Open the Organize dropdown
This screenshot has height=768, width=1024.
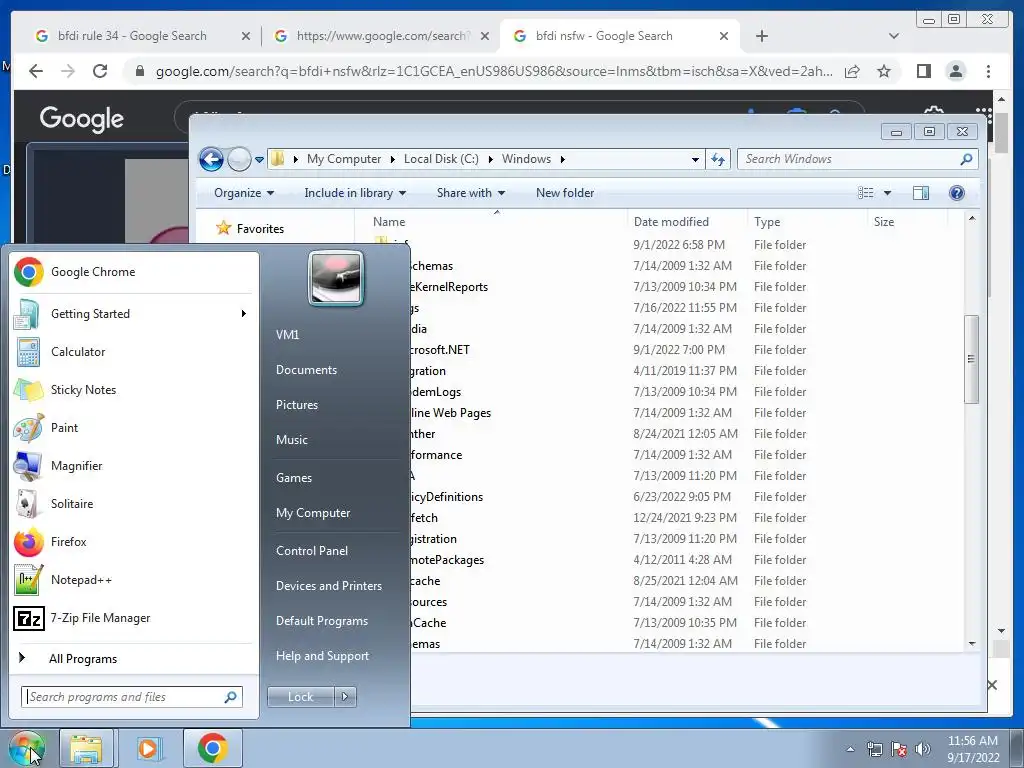coord(244,193)
